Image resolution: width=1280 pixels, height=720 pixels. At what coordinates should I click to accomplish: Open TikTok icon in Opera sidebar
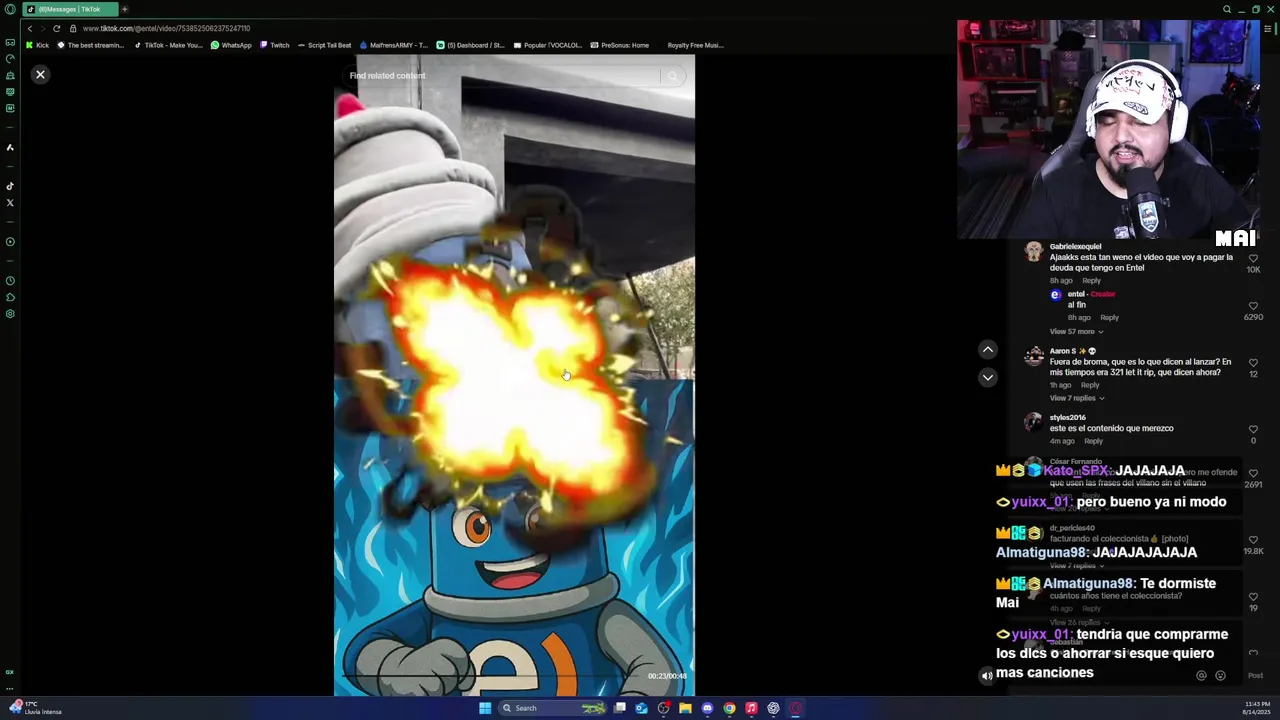pyautogui.click(x=10, y=186)
